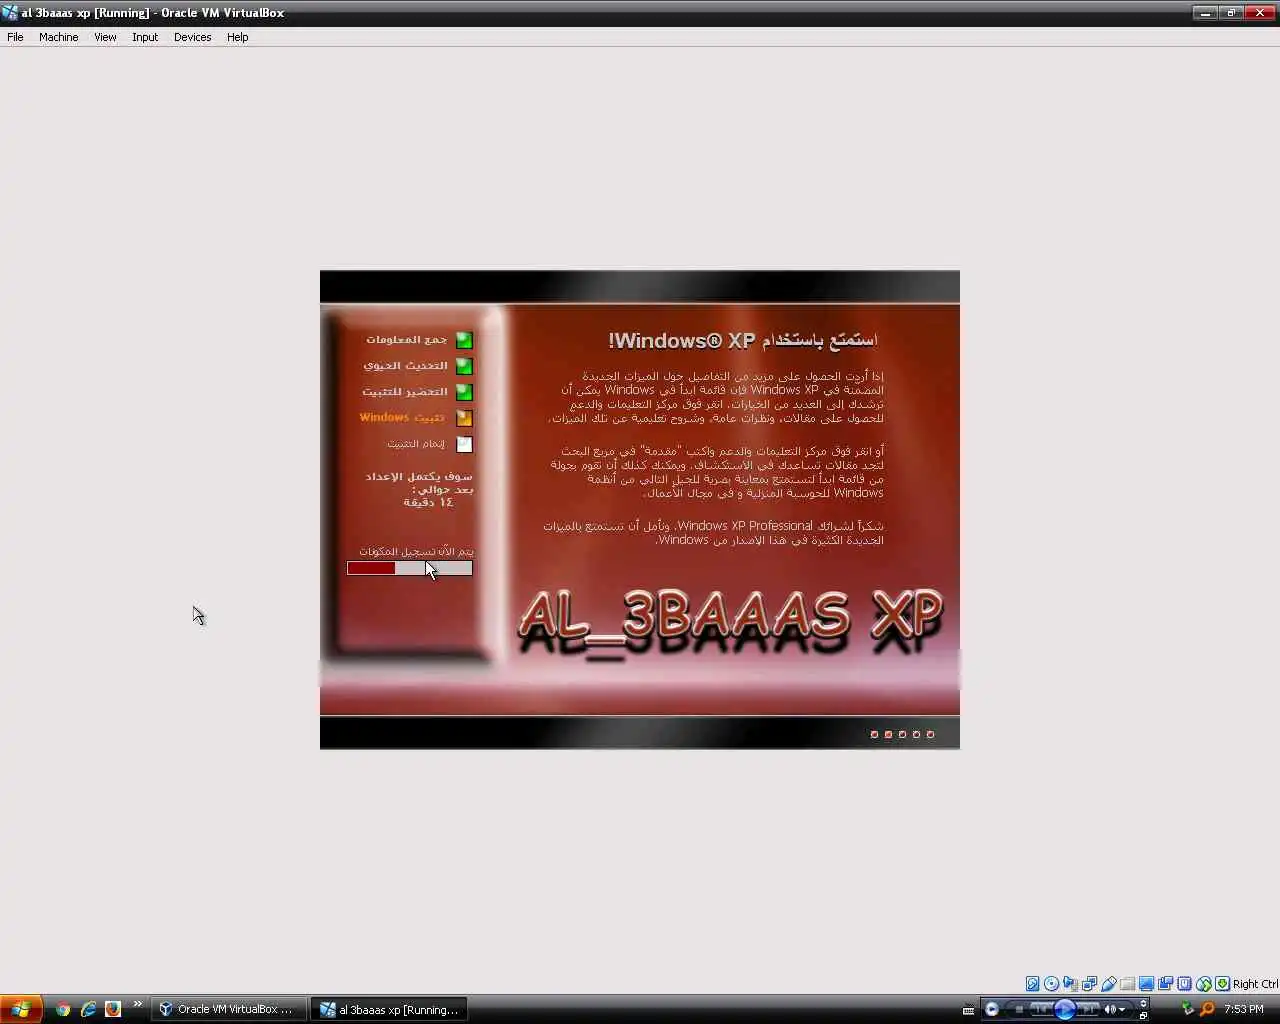Click the media toolbar up-down arrows button

[1143, 1003]
